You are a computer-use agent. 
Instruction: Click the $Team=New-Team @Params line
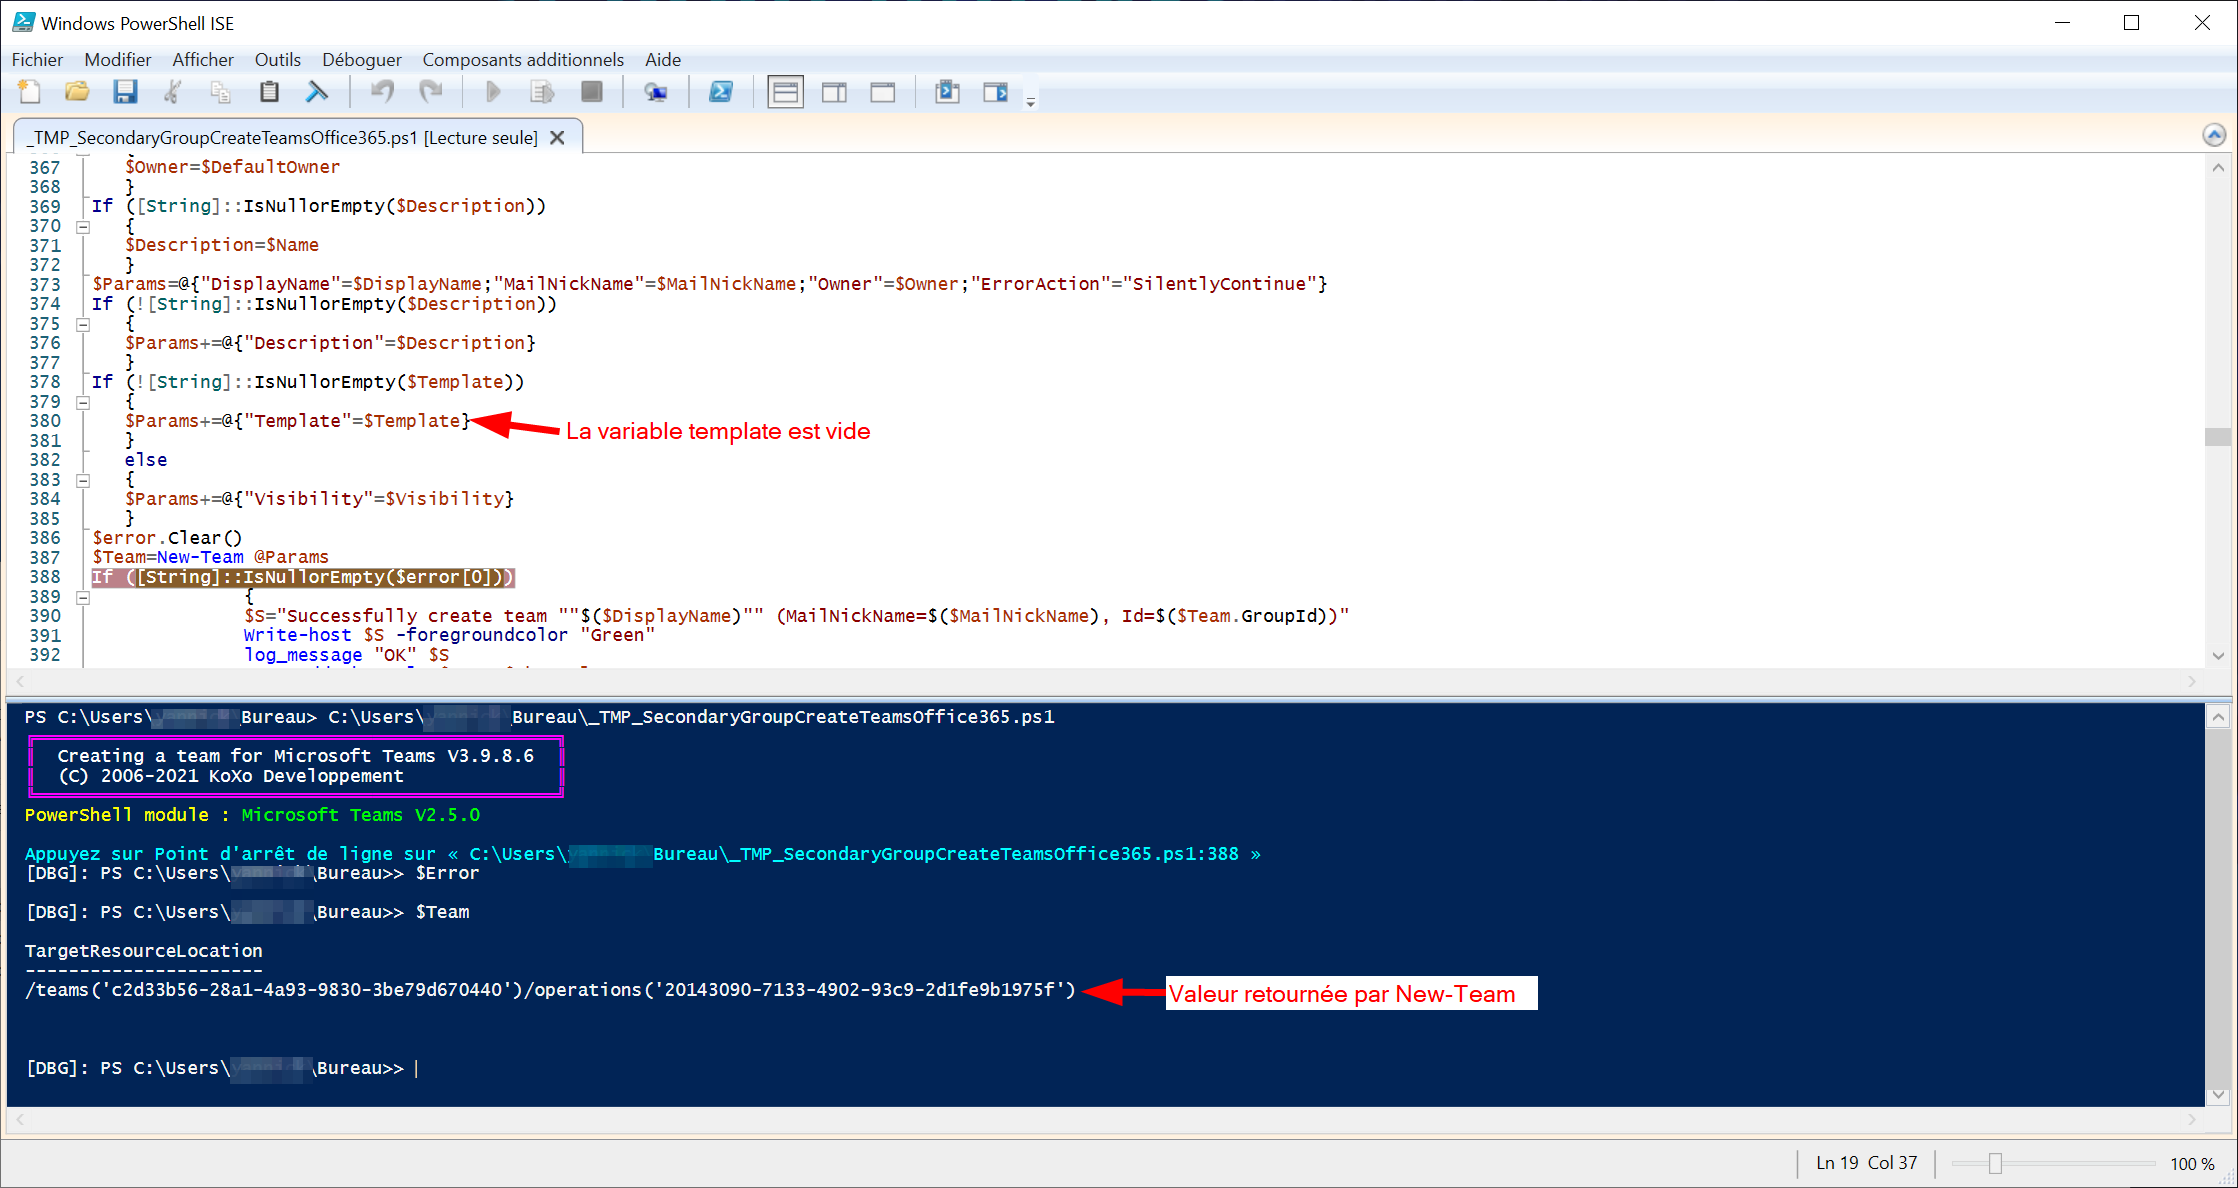tap(211, 557)
